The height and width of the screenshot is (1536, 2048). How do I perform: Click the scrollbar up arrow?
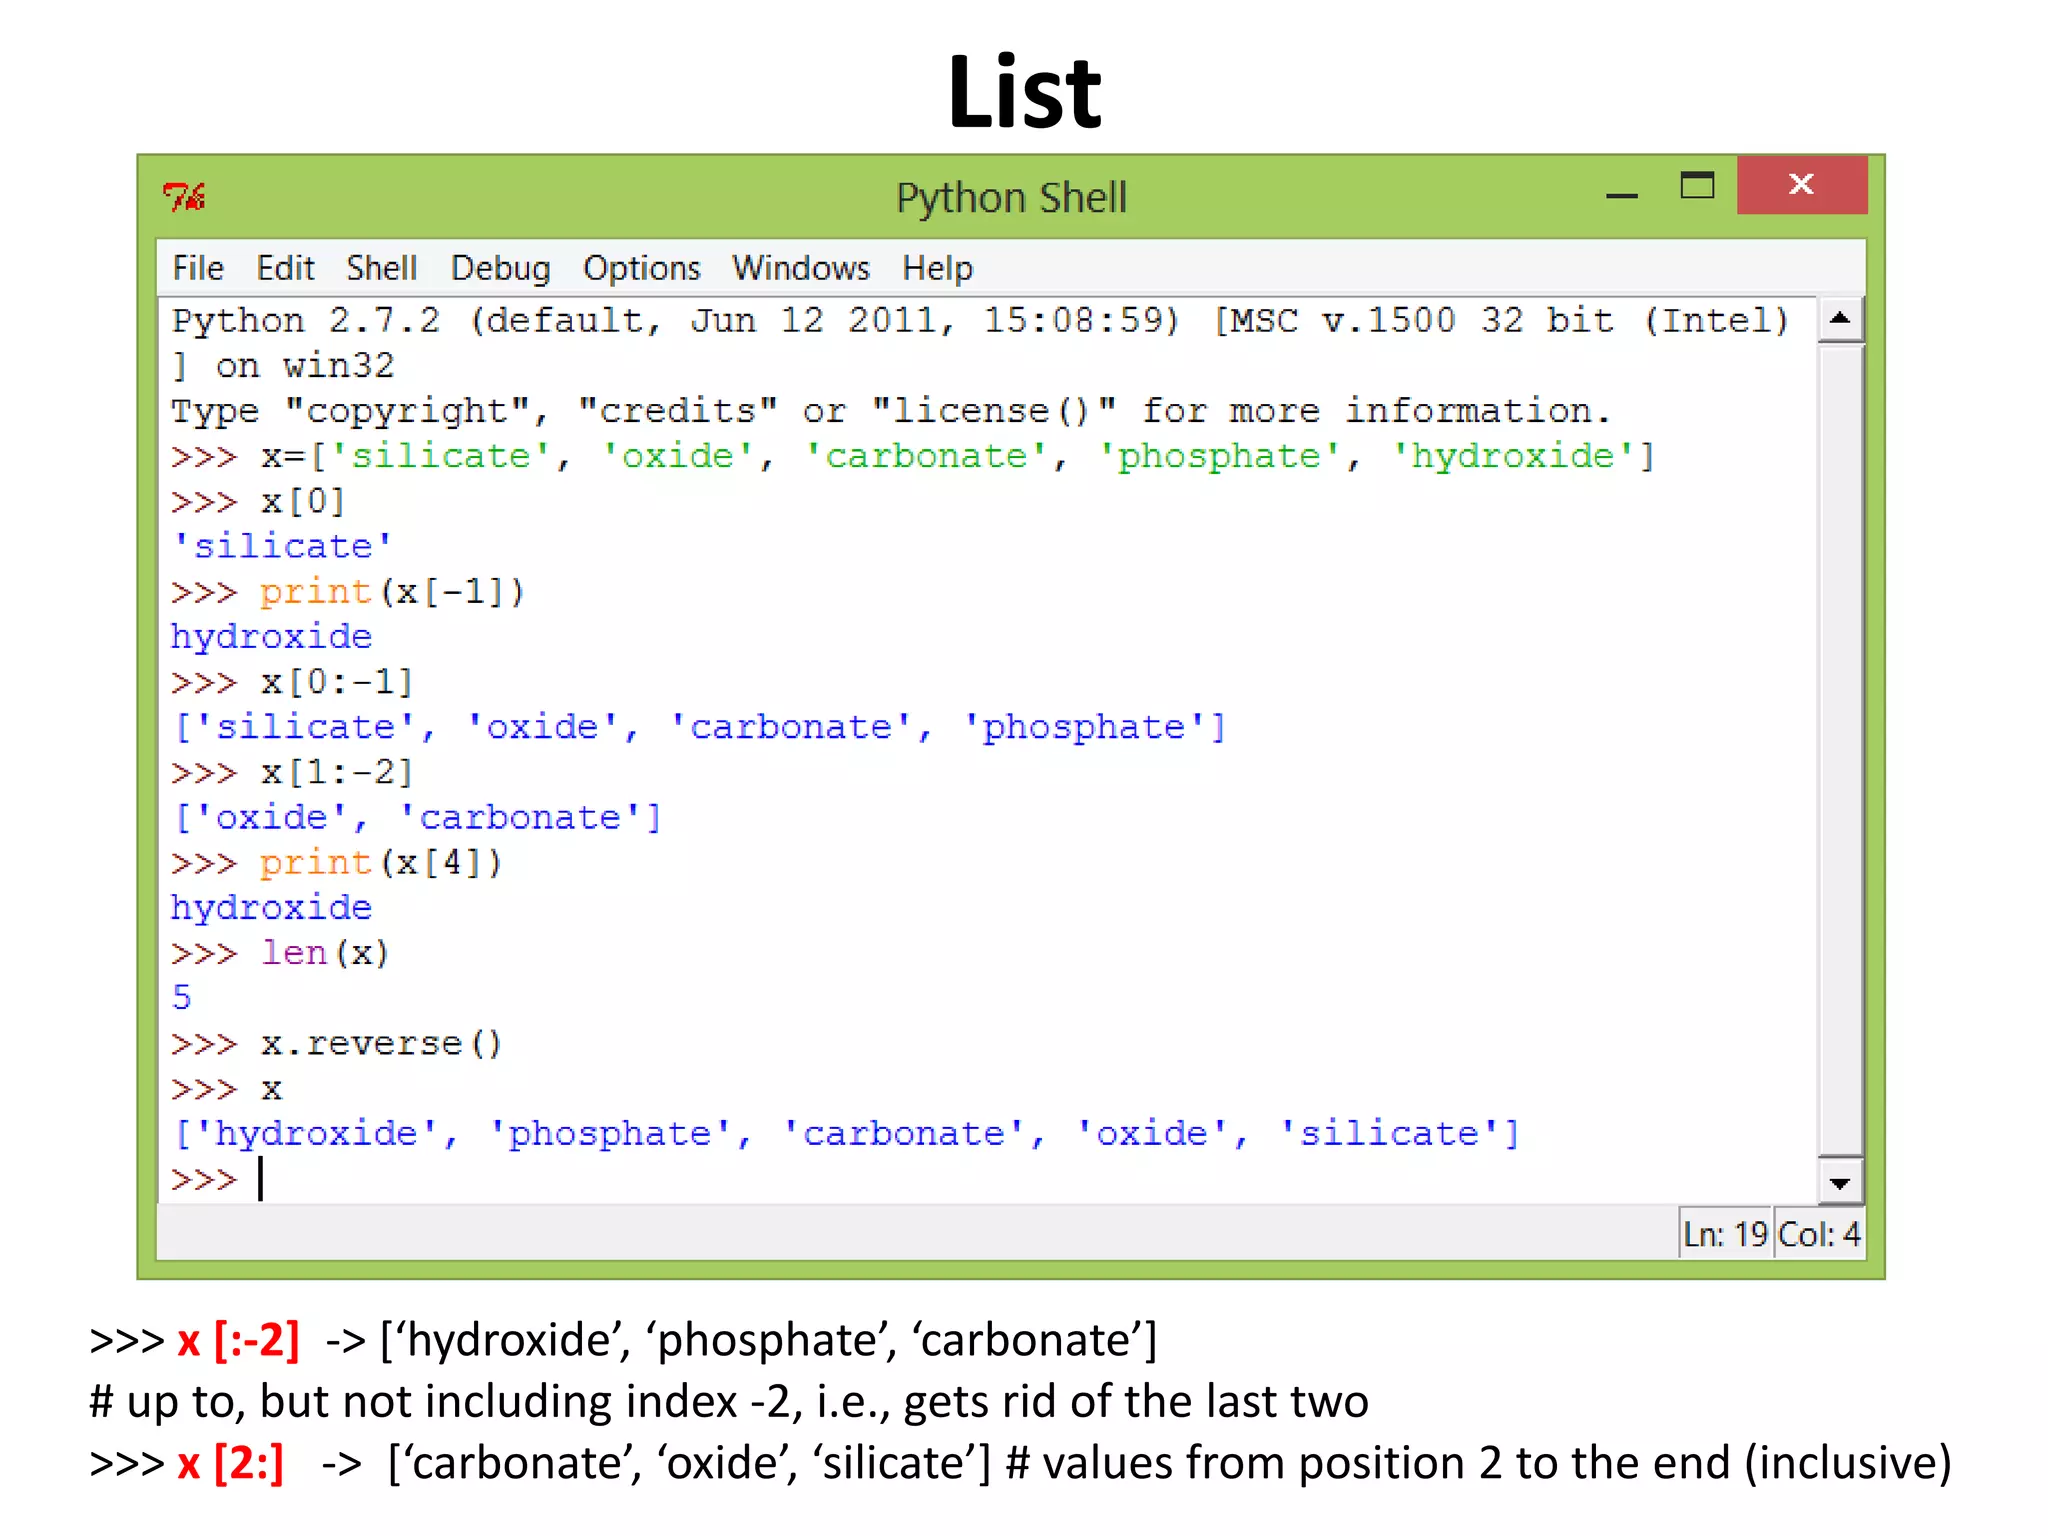1840,319
